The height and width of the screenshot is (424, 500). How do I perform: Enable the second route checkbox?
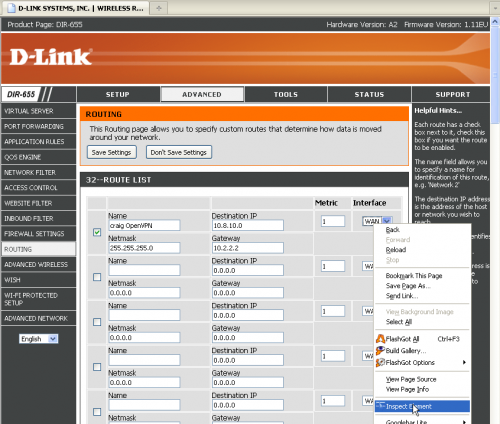coord(97,277)
